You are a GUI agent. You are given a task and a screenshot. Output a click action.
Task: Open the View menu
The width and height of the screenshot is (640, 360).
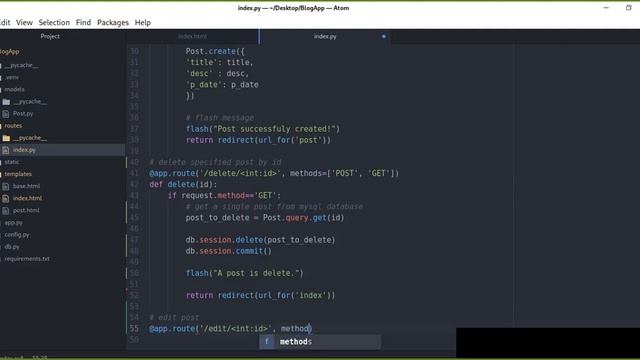pyautogui.click(x=24, y=22)
